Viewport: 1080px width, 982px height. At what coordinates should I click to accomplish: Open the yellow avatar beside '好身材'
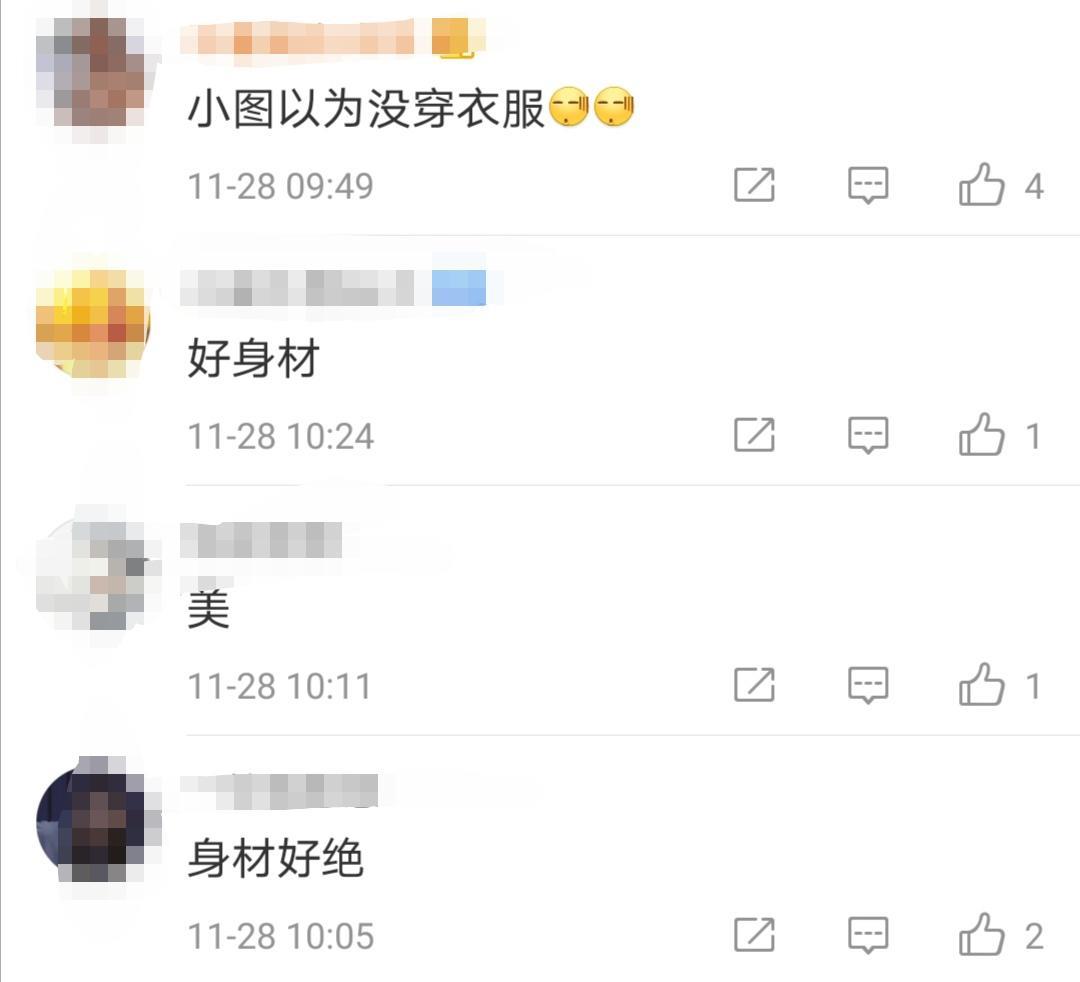click(x=92, y=323)
